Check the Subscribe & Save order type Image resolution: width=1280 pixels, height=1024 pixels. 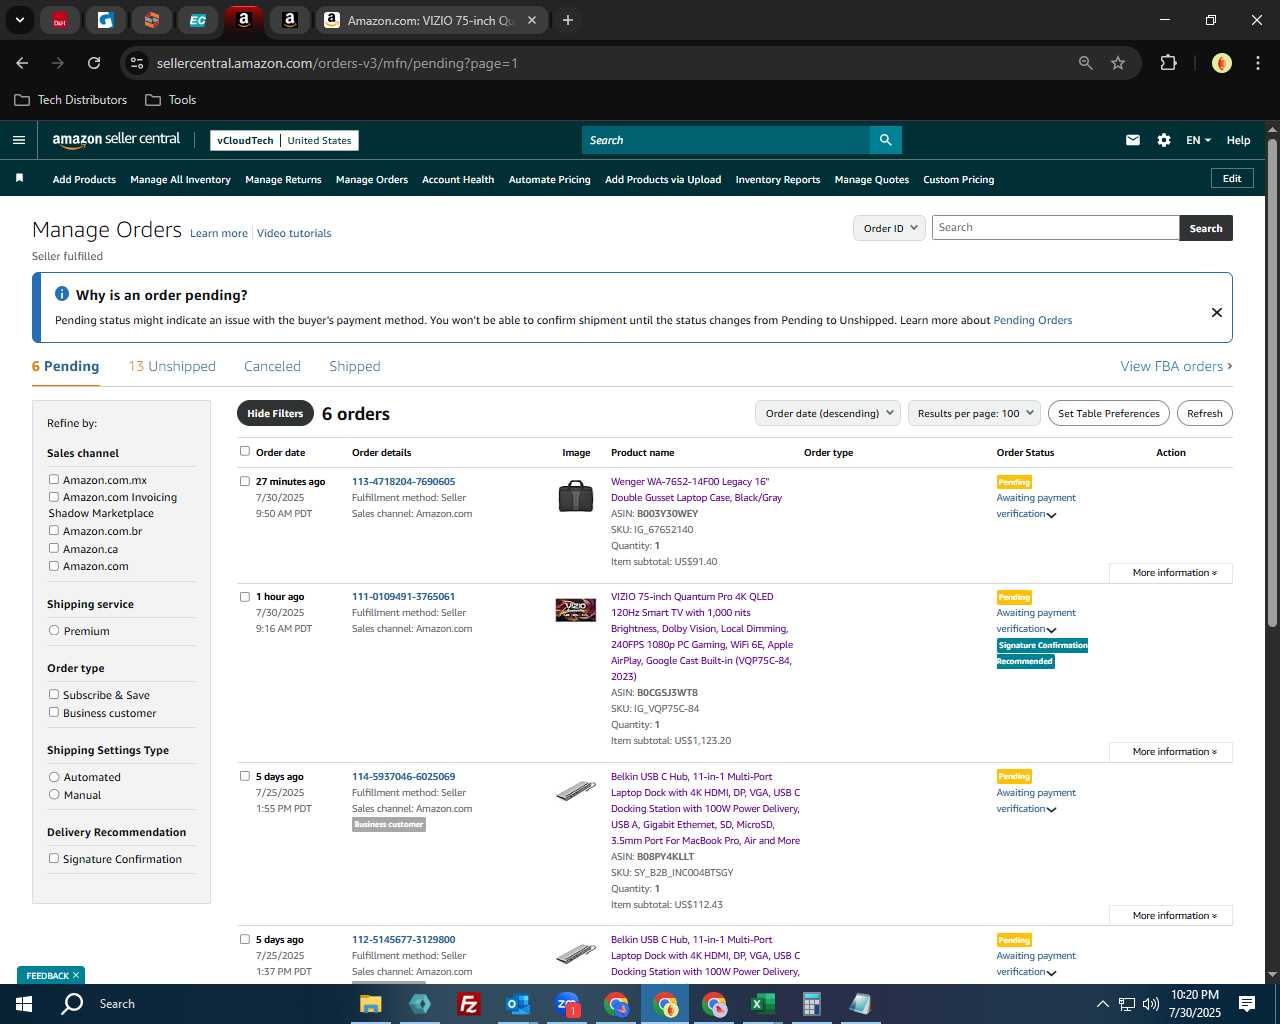coord(54,694)
